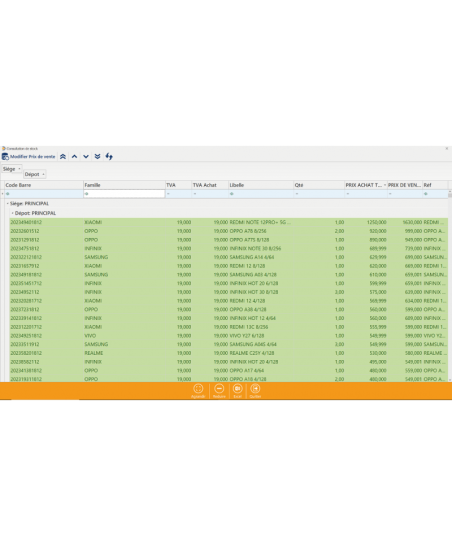Select row REDMI 12 8/128
Image resolution: width=452 pixels, height=547 pixels.
click(x=228, y=266)
